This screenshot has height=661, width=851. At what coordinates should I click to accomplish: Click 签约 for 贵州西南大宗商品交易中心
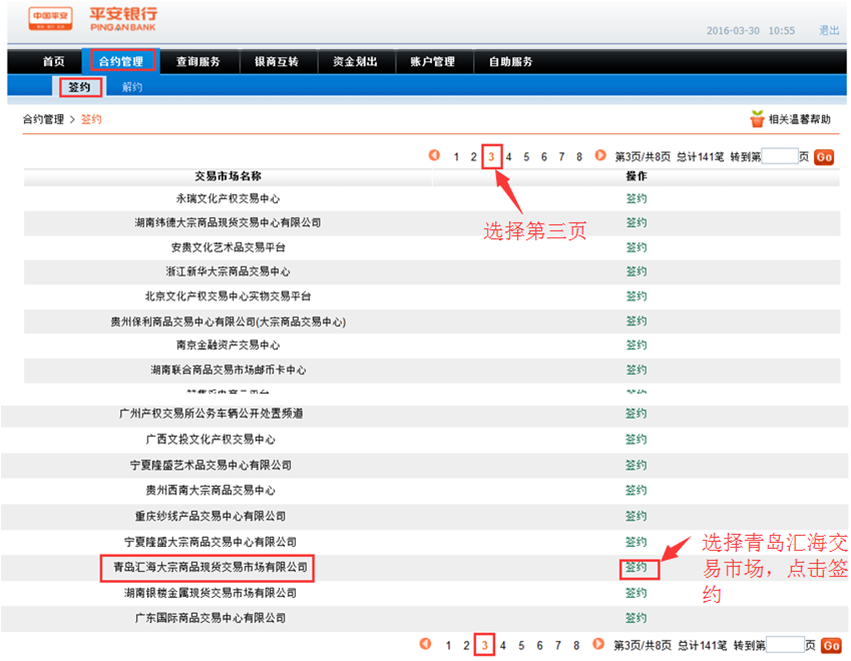[x=636, y=490]
